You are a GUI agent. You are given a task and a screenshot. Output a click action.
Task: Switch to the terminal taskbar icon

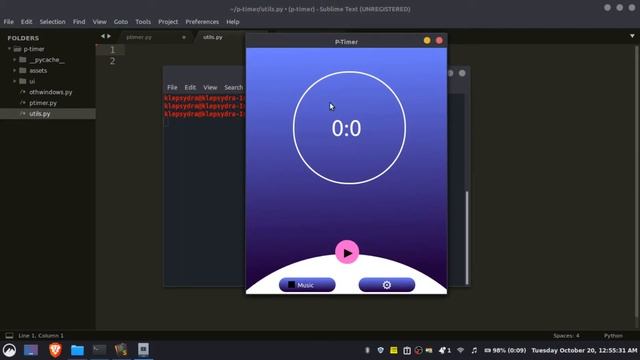[x=99, y=349]
